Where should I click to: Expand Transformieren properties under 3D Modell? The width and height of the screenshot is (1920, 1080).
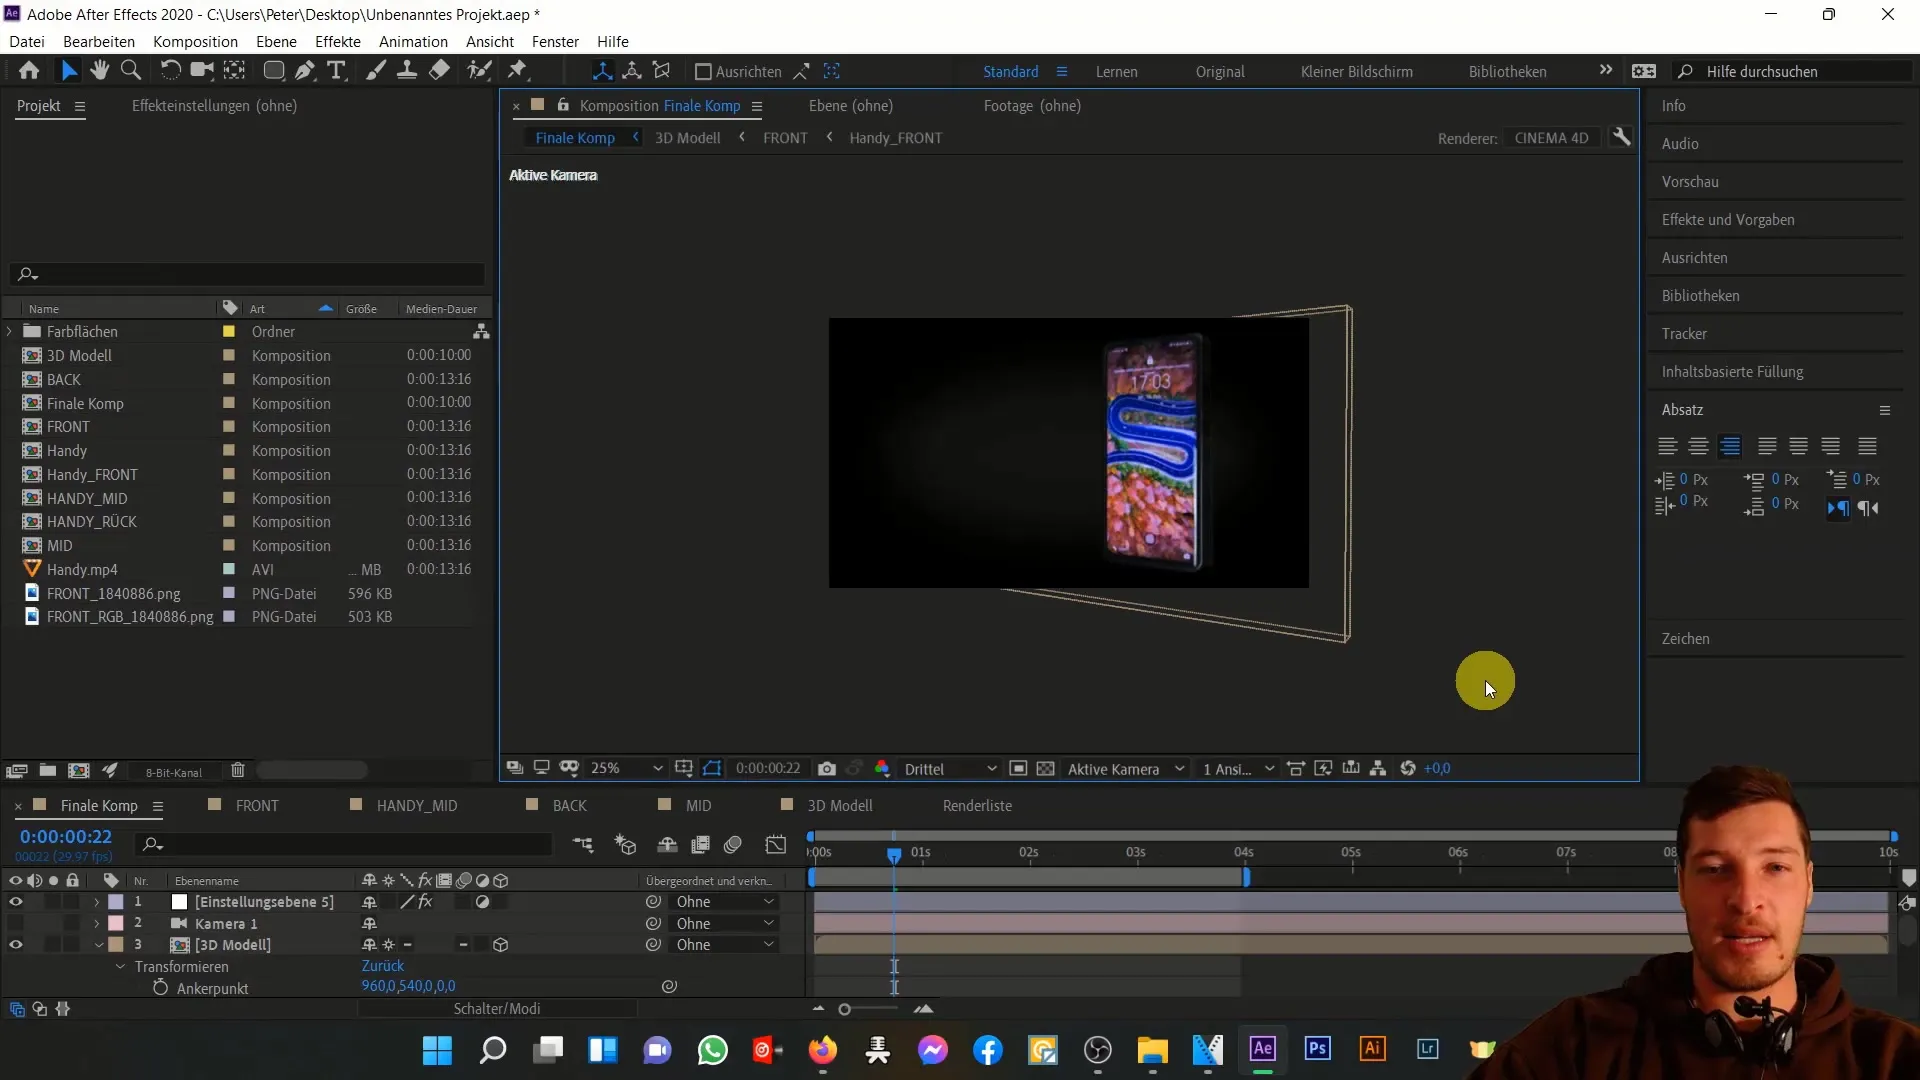[120, 967]
